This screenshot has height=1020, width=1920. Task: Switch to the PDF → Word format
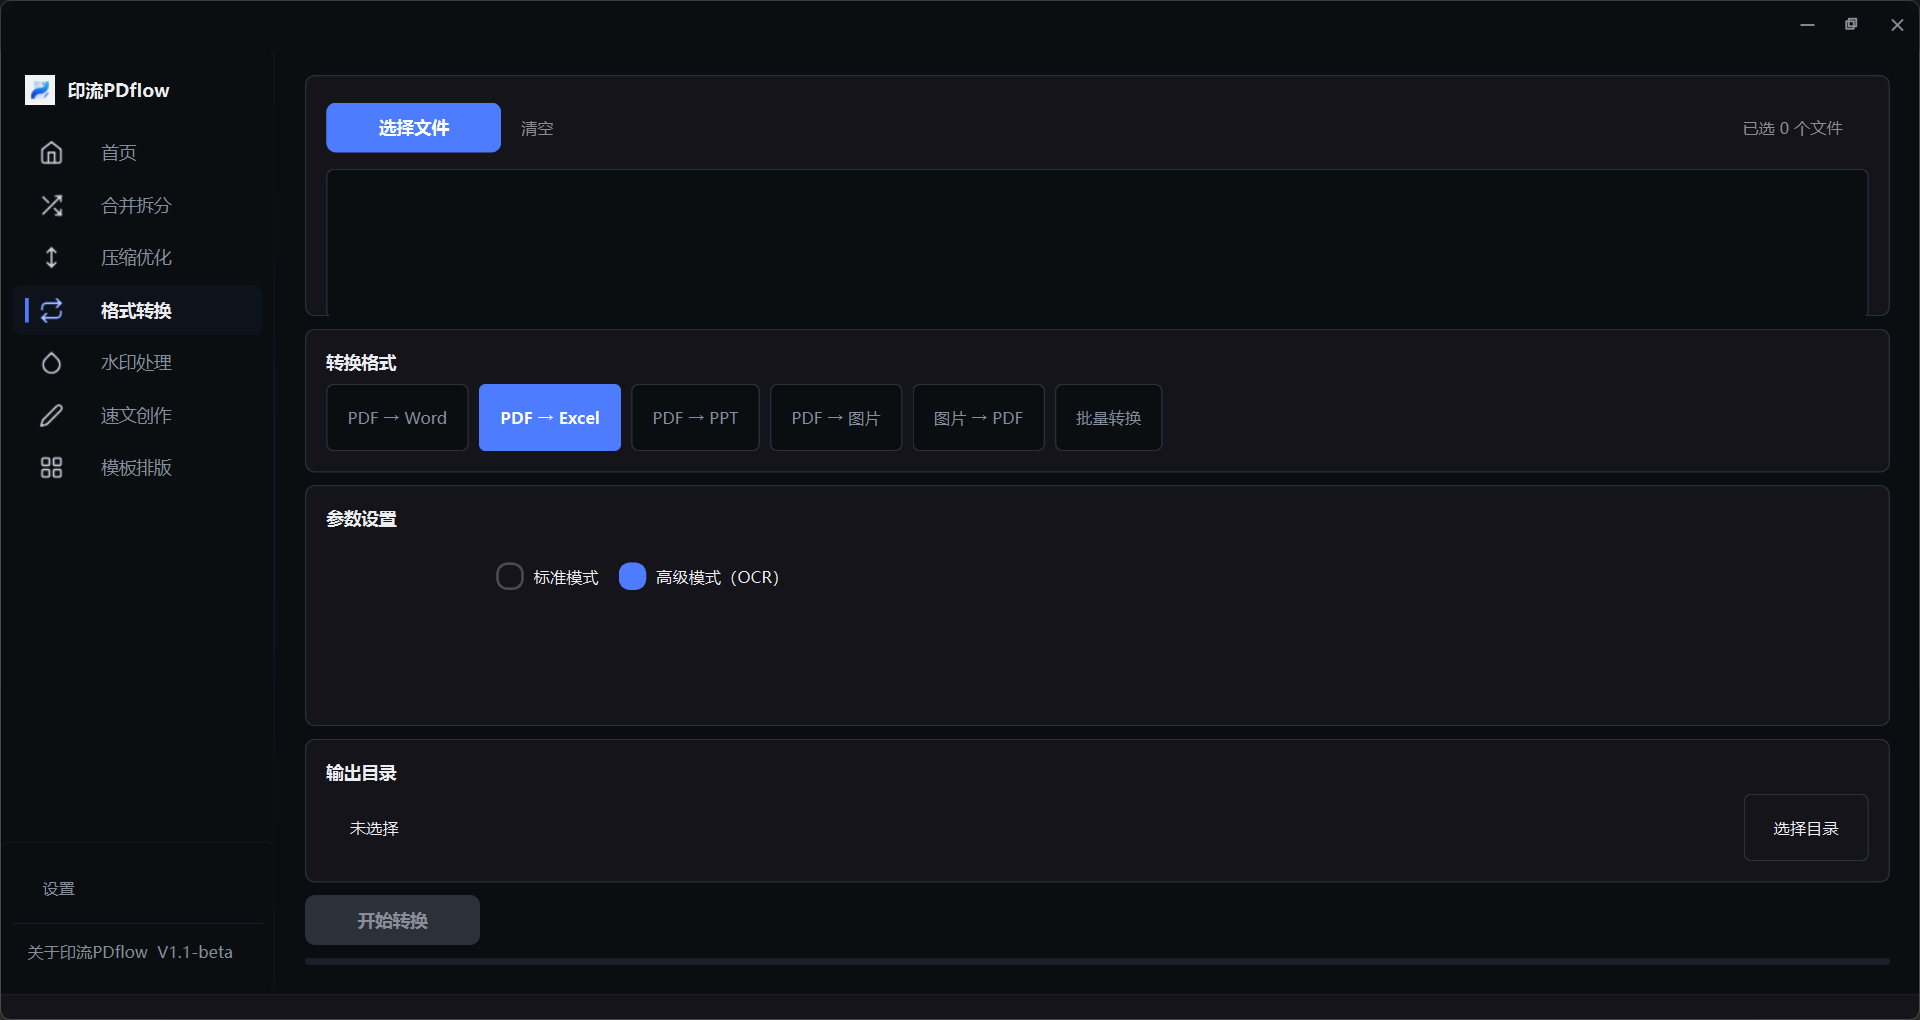coord(397,417)
